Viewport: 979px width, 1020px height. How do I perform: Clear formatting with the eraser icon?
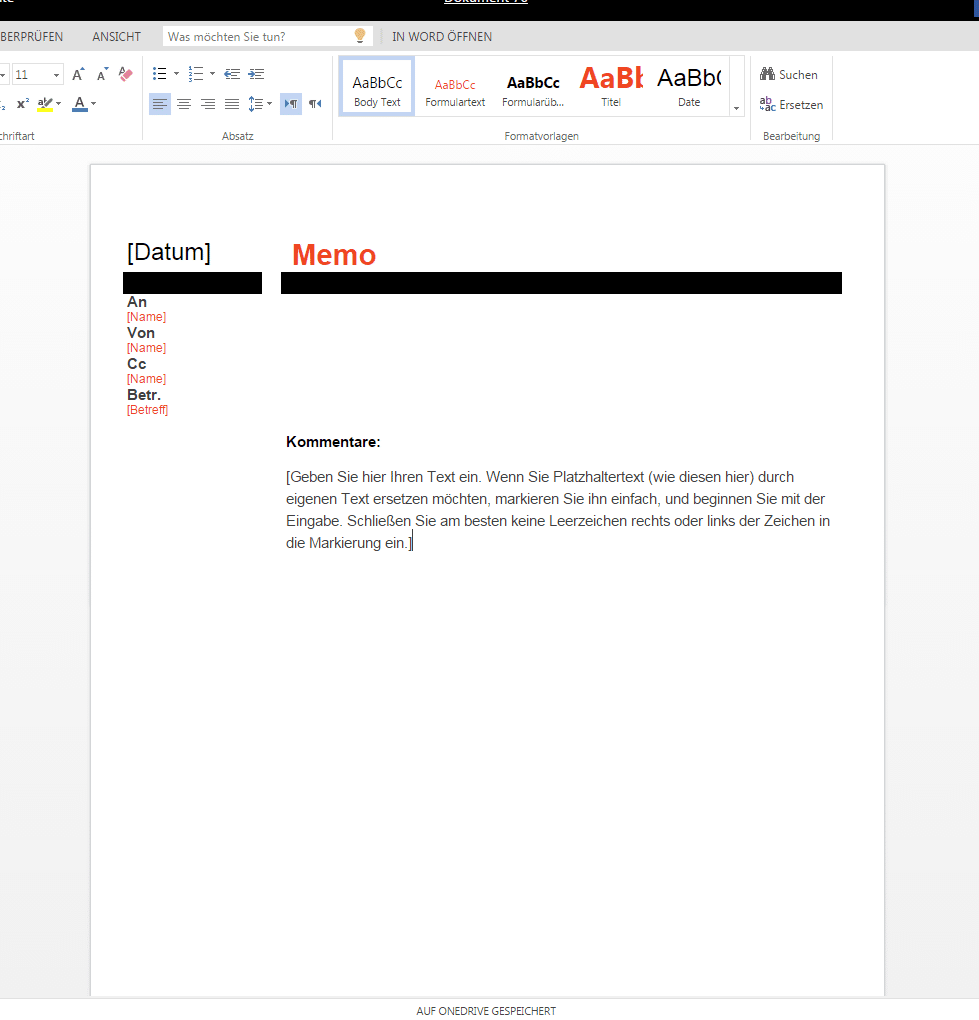(x=126, y=75)
